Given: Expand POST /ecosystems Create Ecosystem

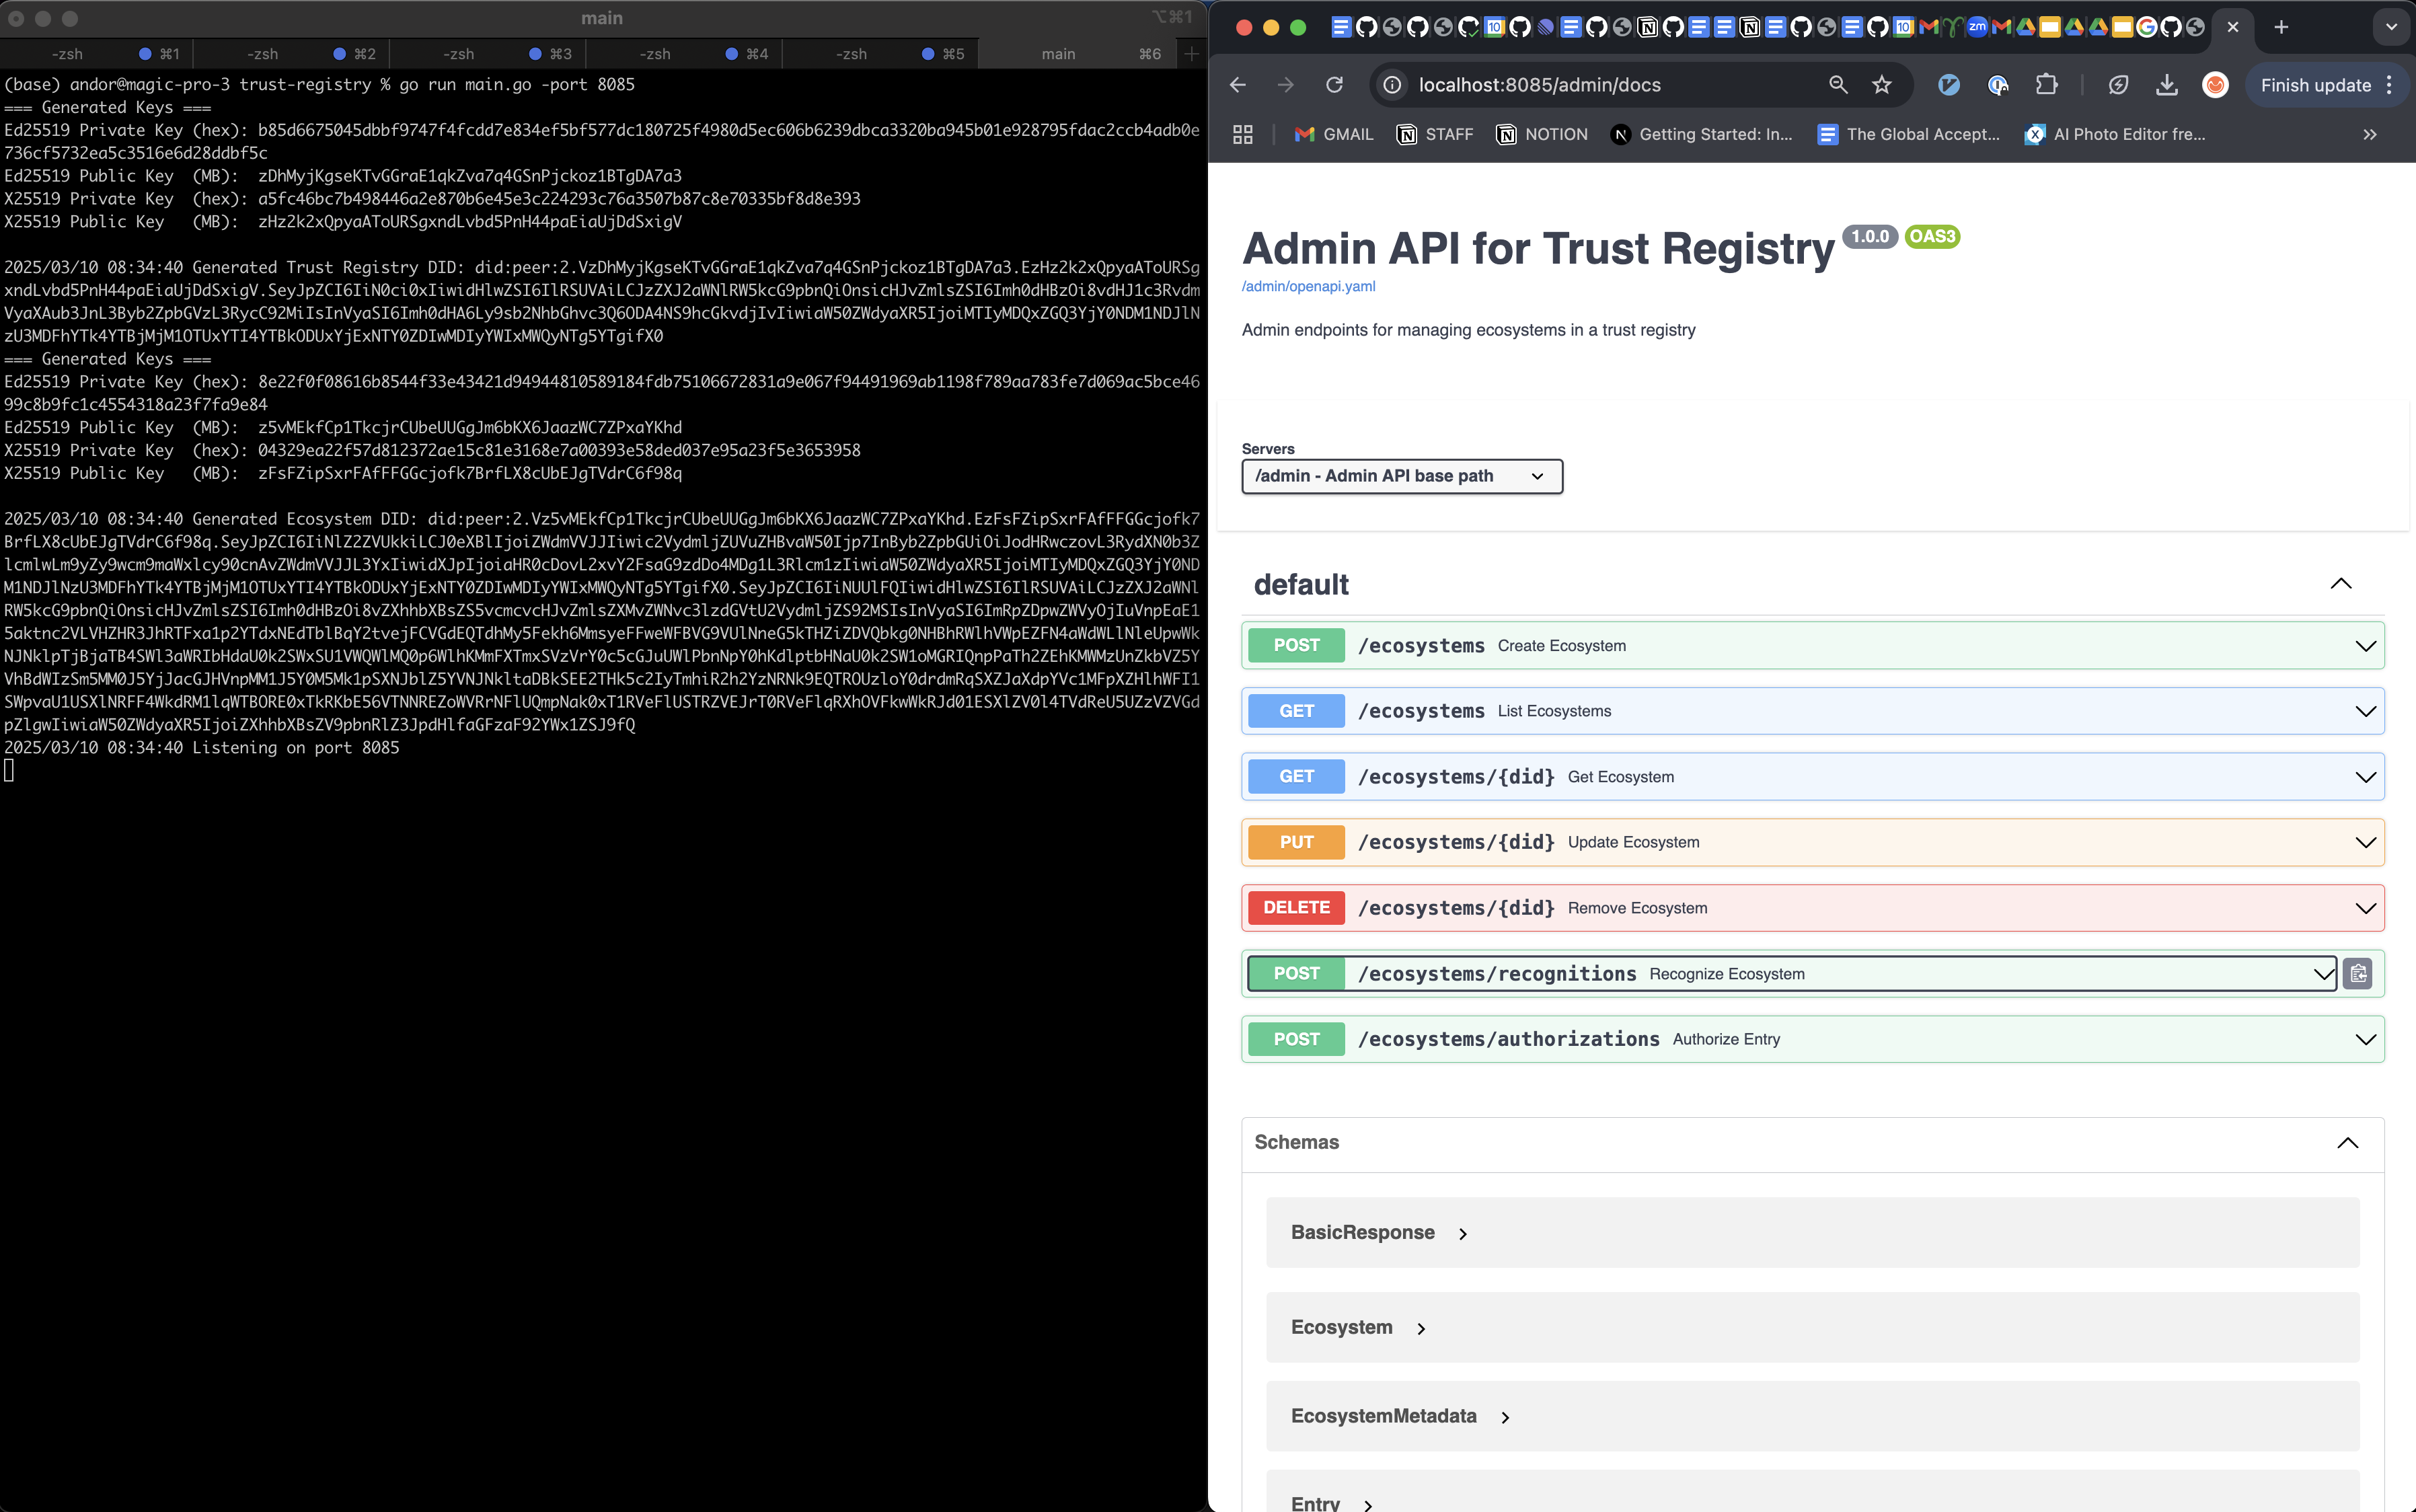Looking at the screenshot, I should (x=1812, y=645).
